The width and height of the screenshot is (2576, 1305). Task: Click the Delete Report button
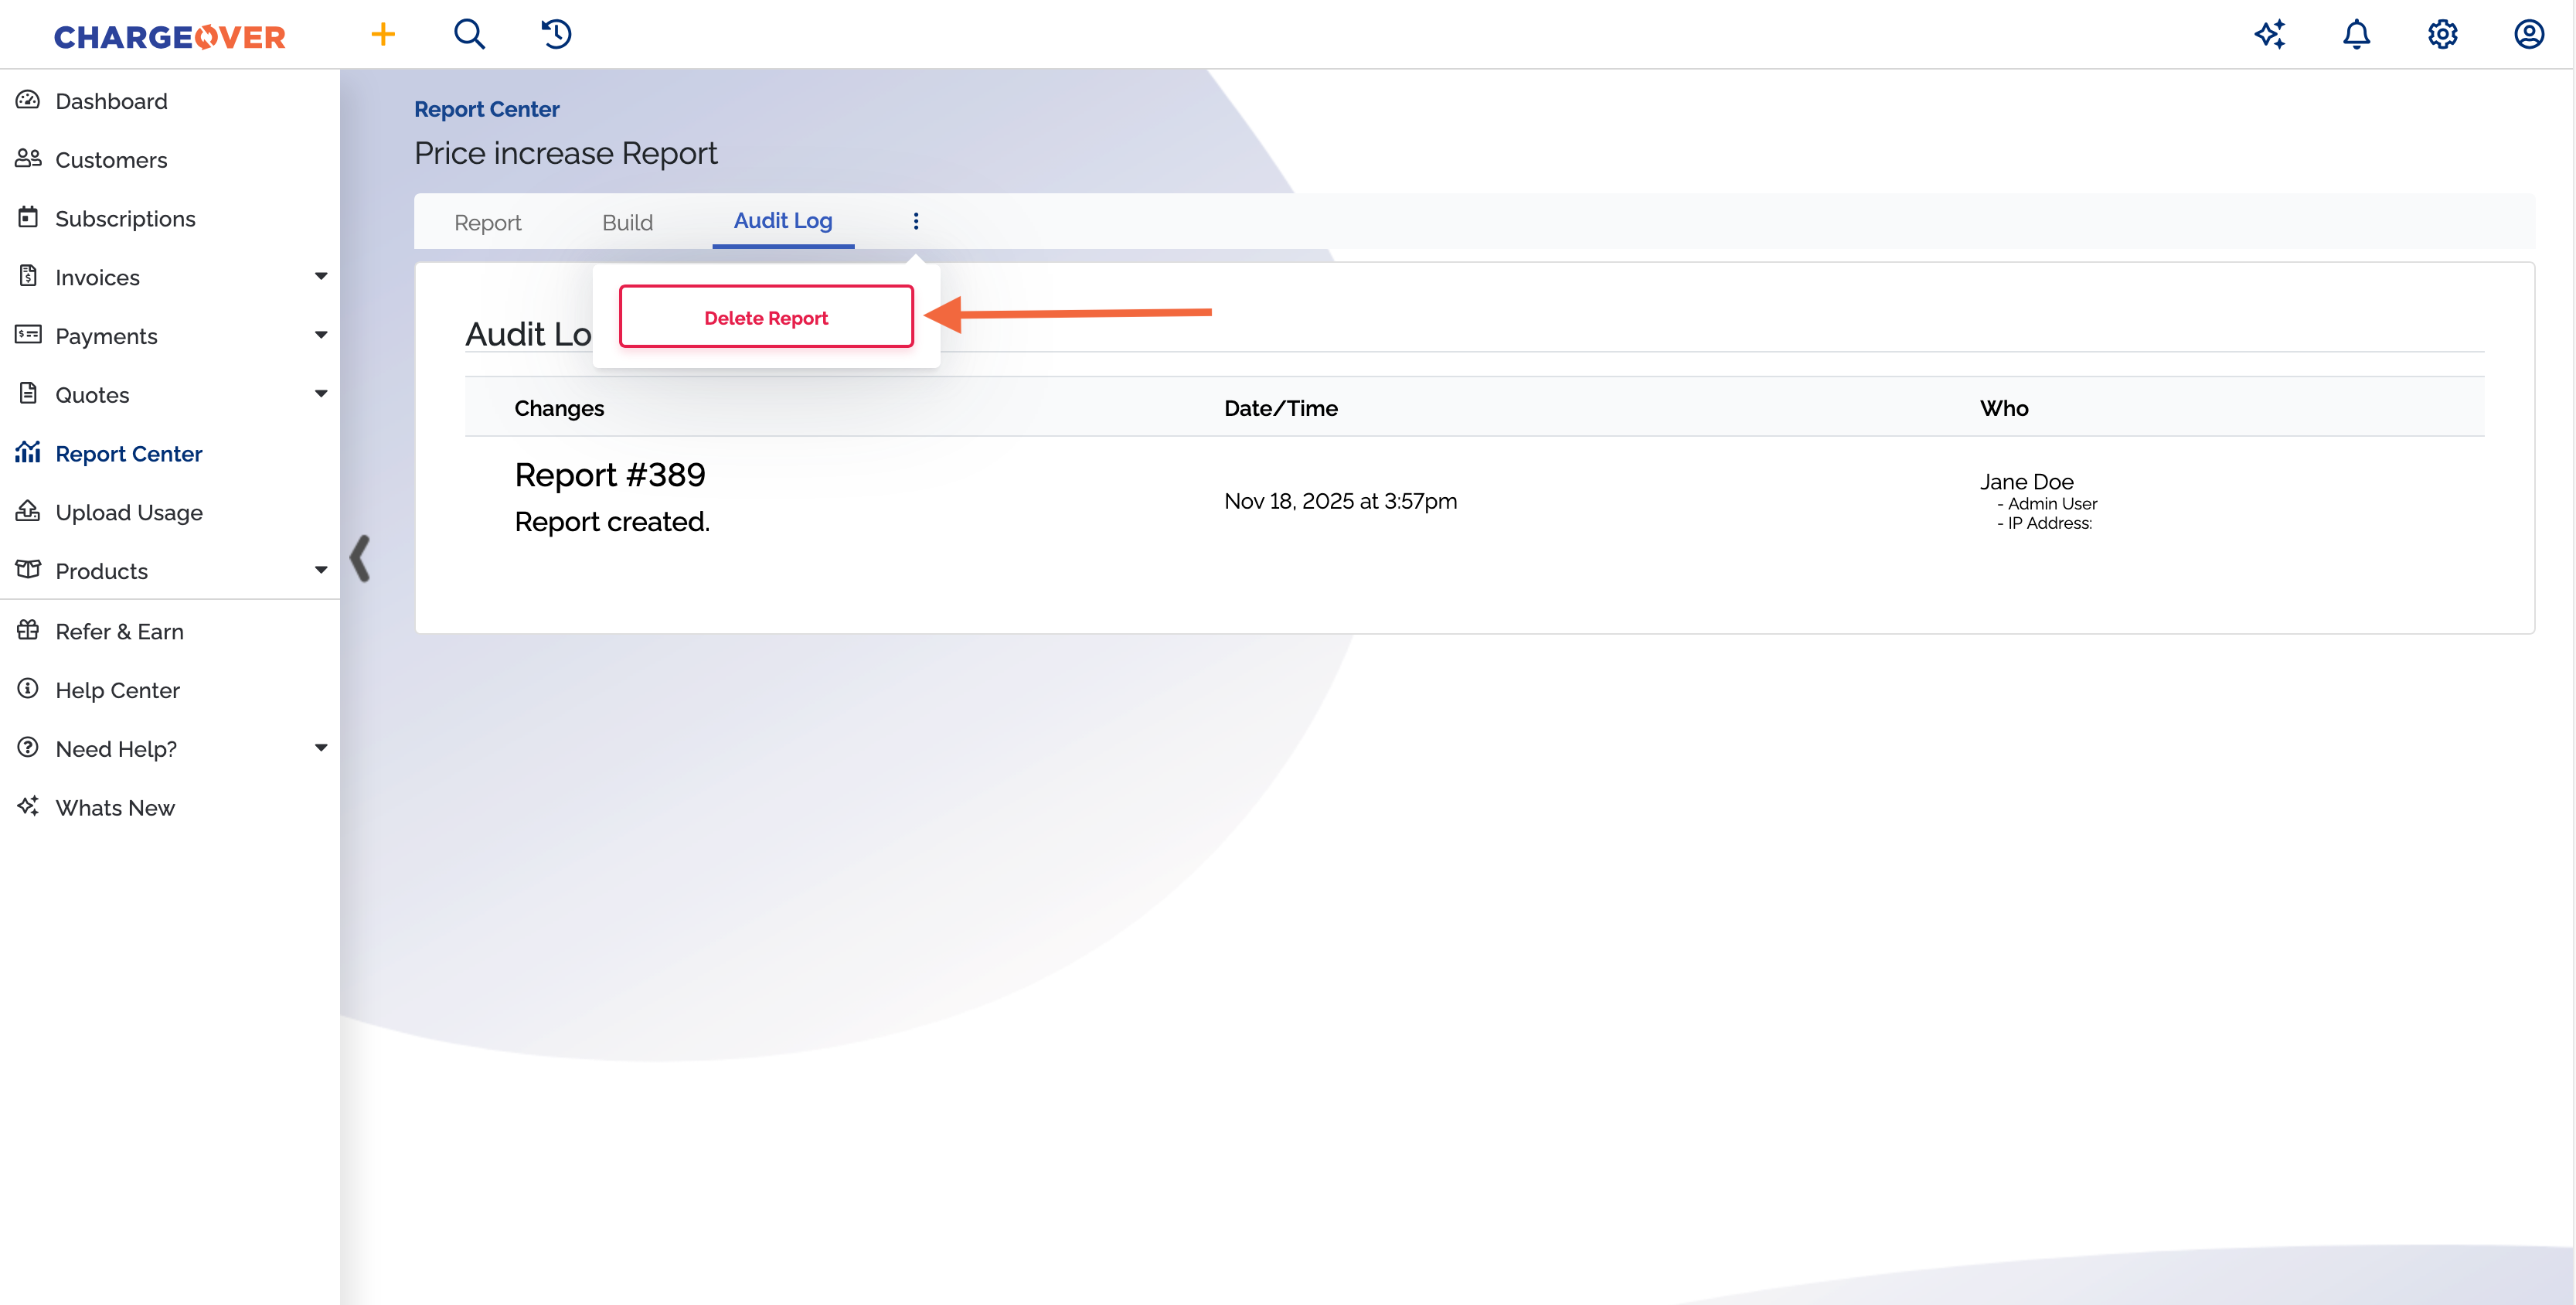pos(766,317)
